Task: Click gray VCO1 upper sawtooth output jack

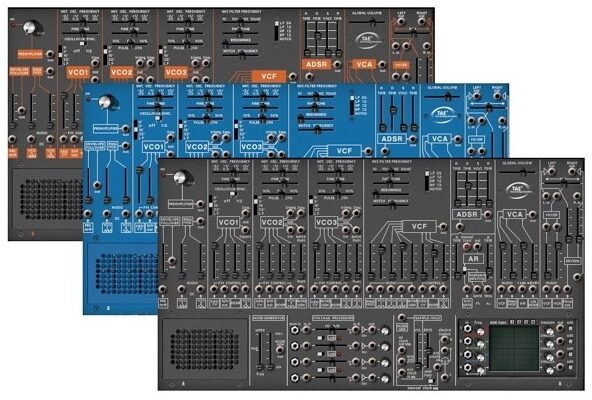Action: [245, 213]
